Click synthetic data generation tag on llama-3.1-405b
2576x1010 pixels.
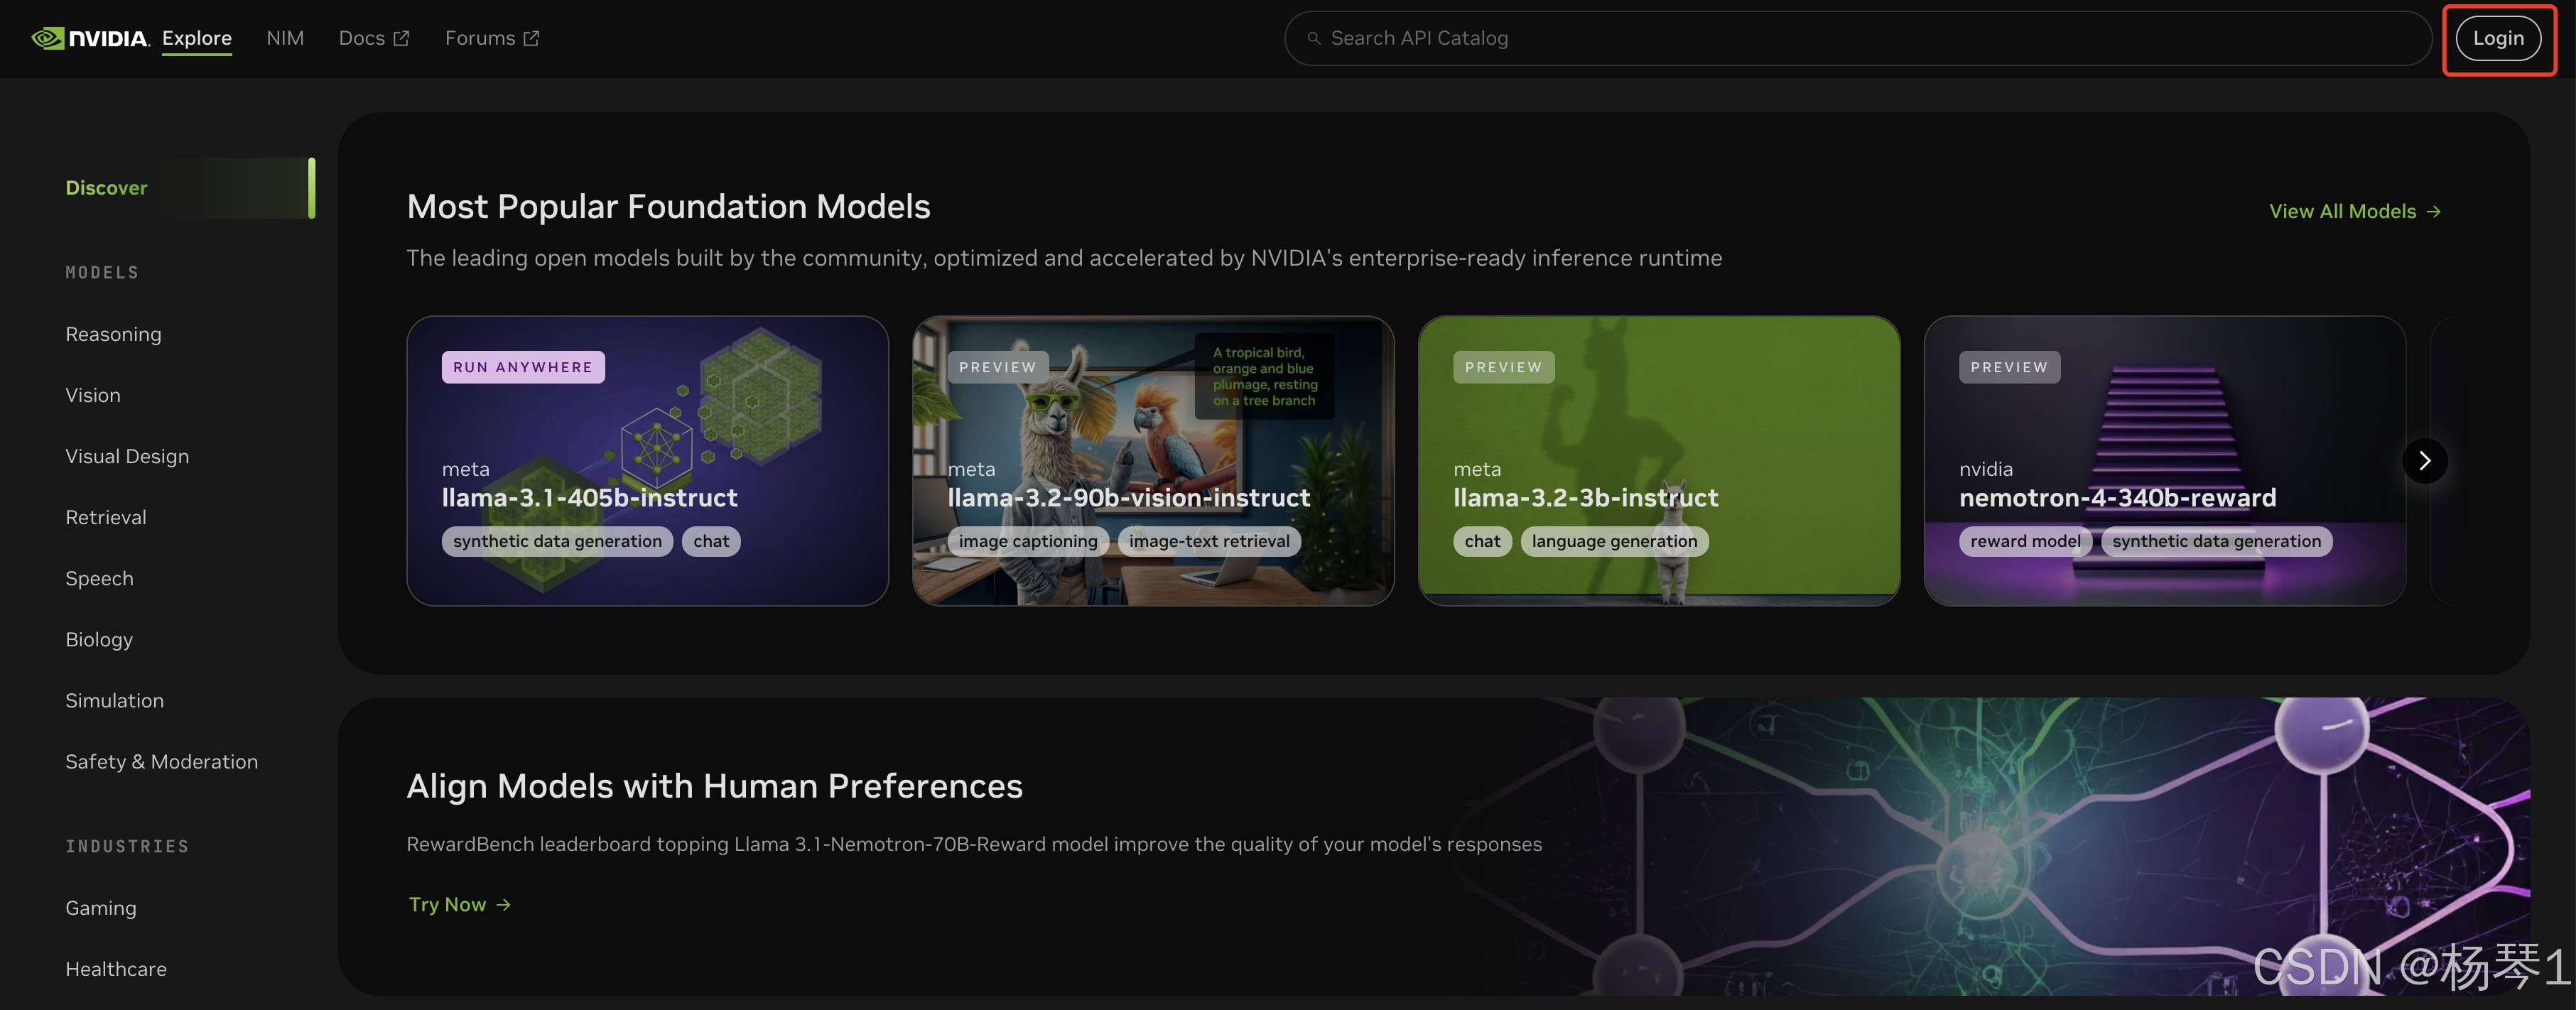(557, 541)
